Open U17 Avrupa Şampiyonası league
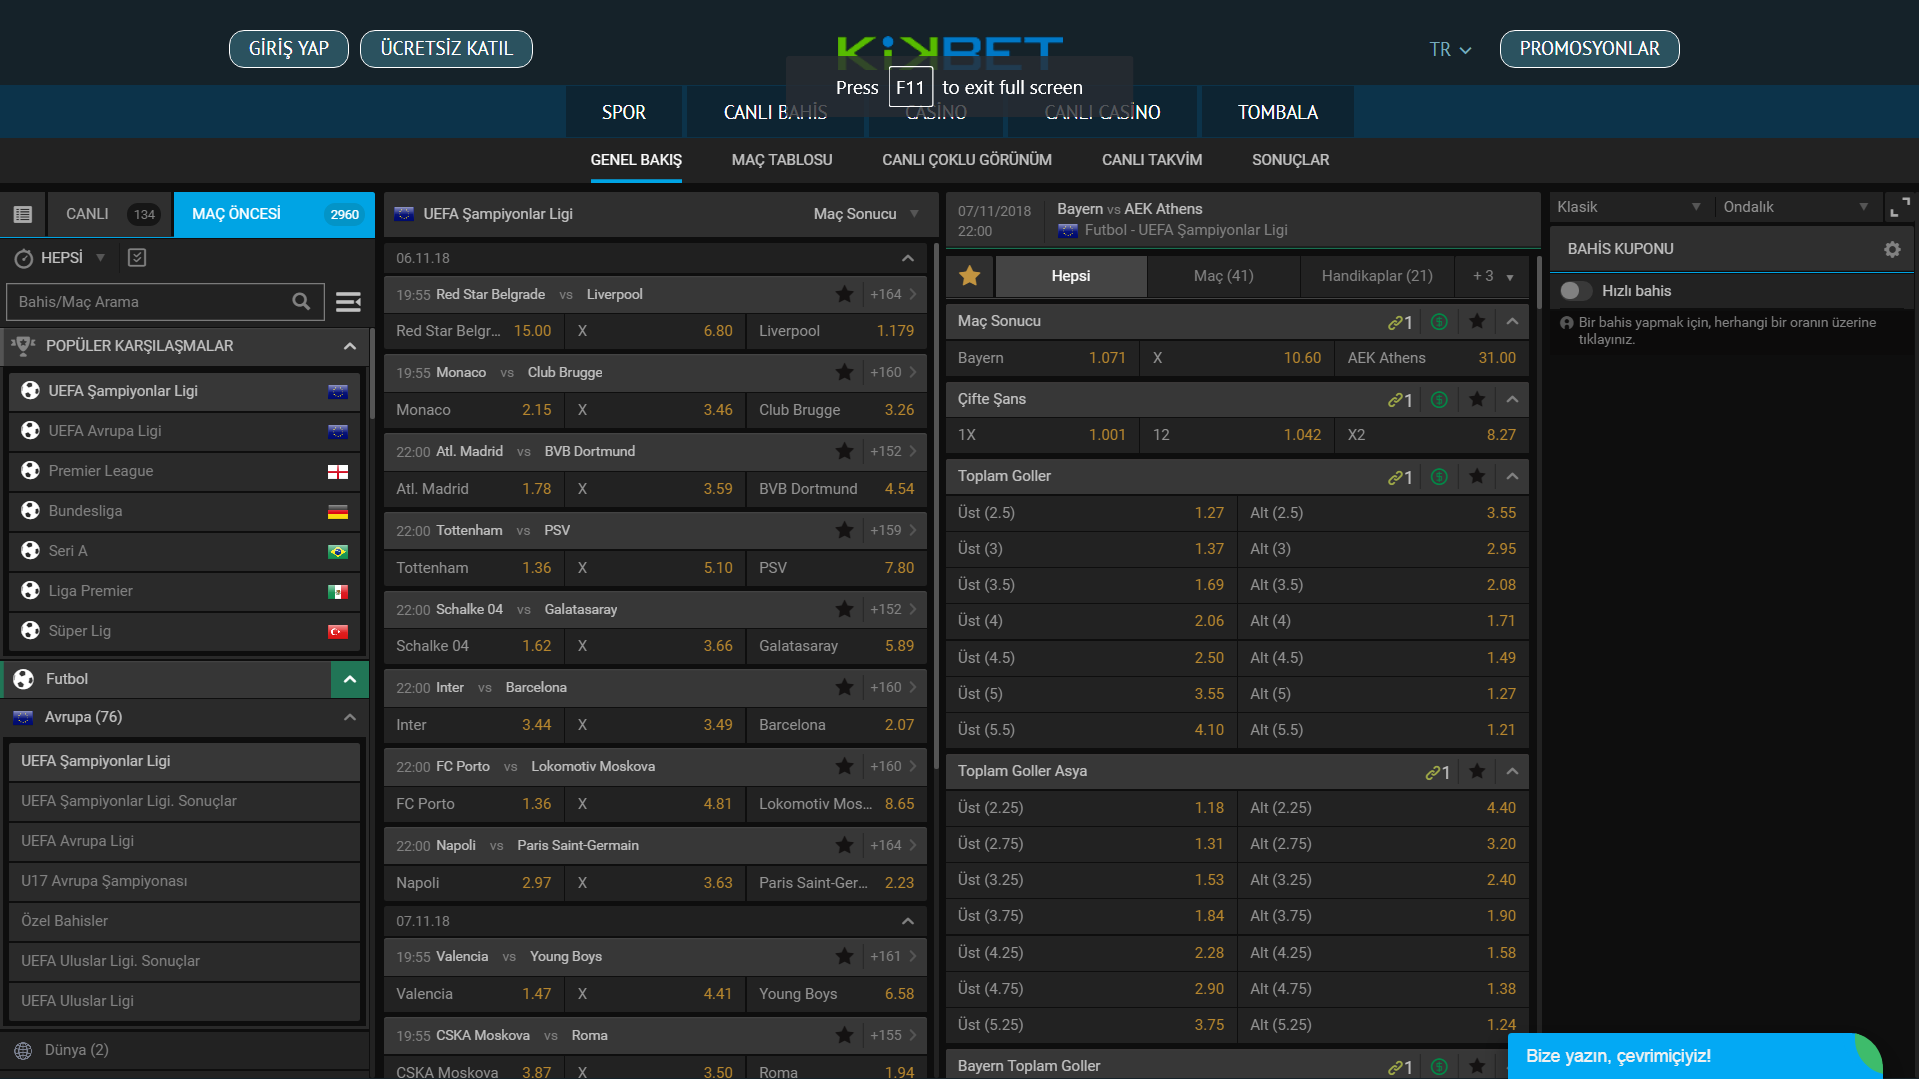The height and width of the screenshot is (1079, 1919). (184, 881)
